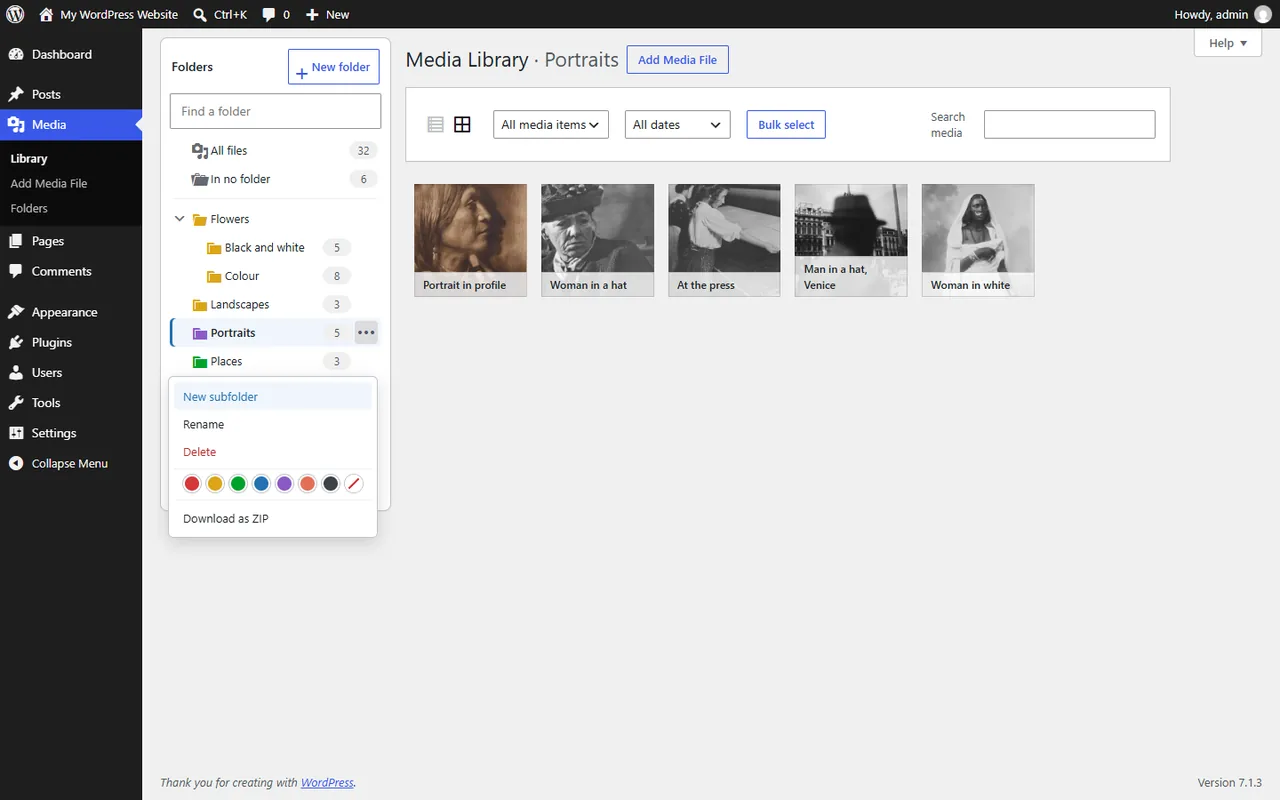Viewport: 1280px width, 800px height.
Task: Open Tools in sidebar
Action: tap(71, 403)
